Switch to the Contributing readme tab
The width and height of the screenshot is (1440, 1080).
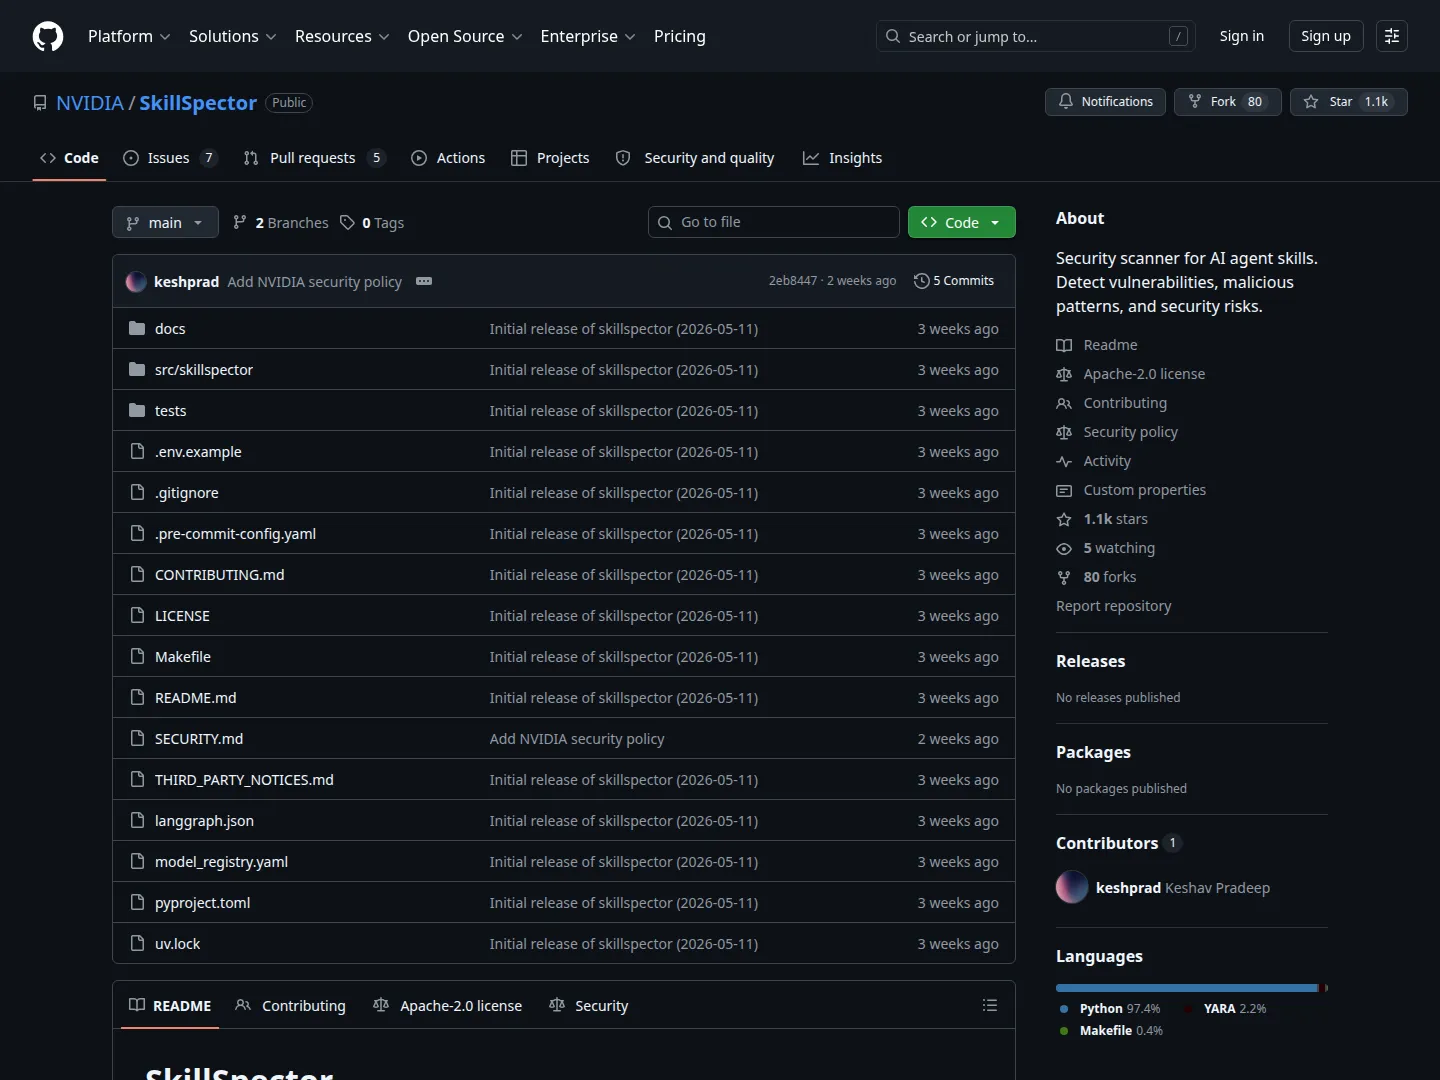coord(290,1005)
